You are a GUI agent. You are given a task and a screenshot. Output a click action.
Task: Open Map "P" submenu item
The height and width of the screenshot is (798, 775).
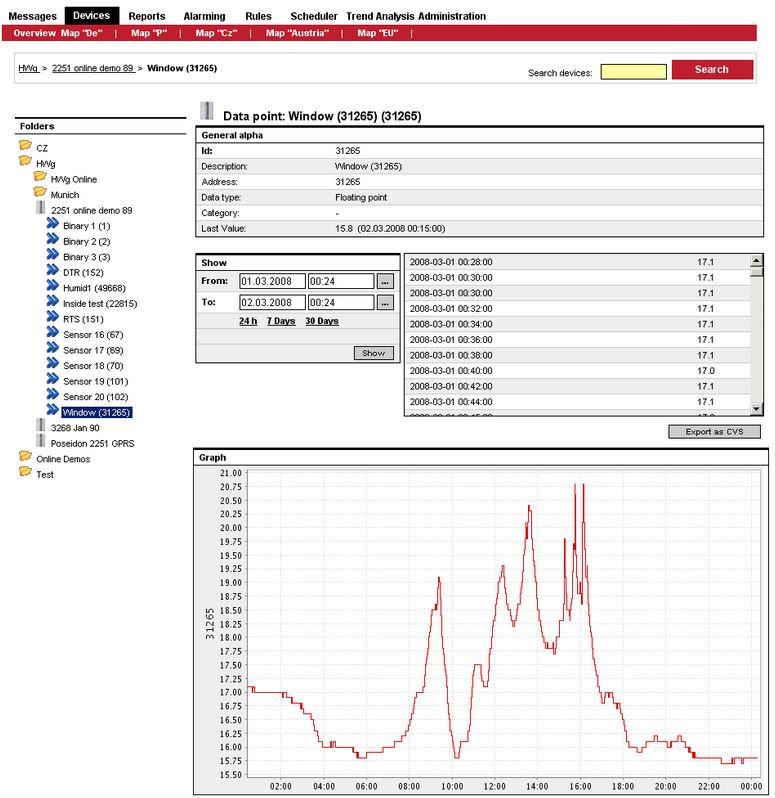149,33
